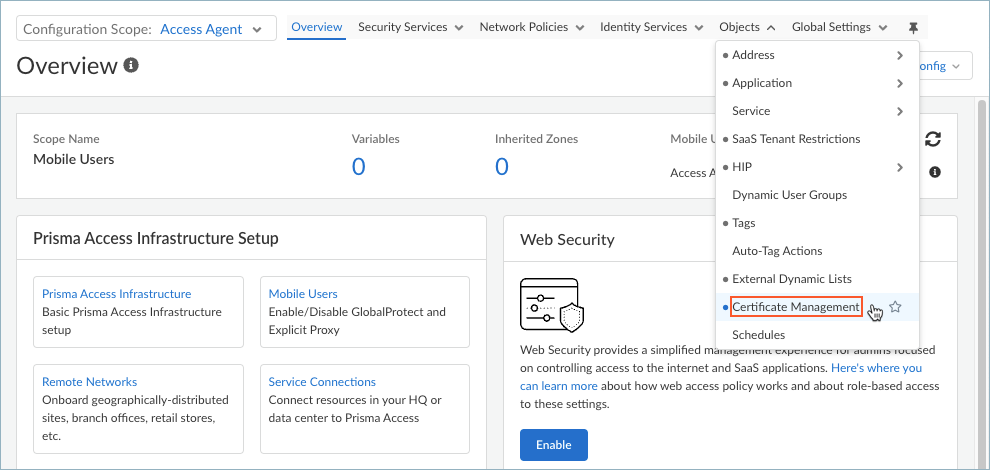Click the pin icon in navigation bar
This screenshot has width=990, height=470.
[x=913, y=28]
